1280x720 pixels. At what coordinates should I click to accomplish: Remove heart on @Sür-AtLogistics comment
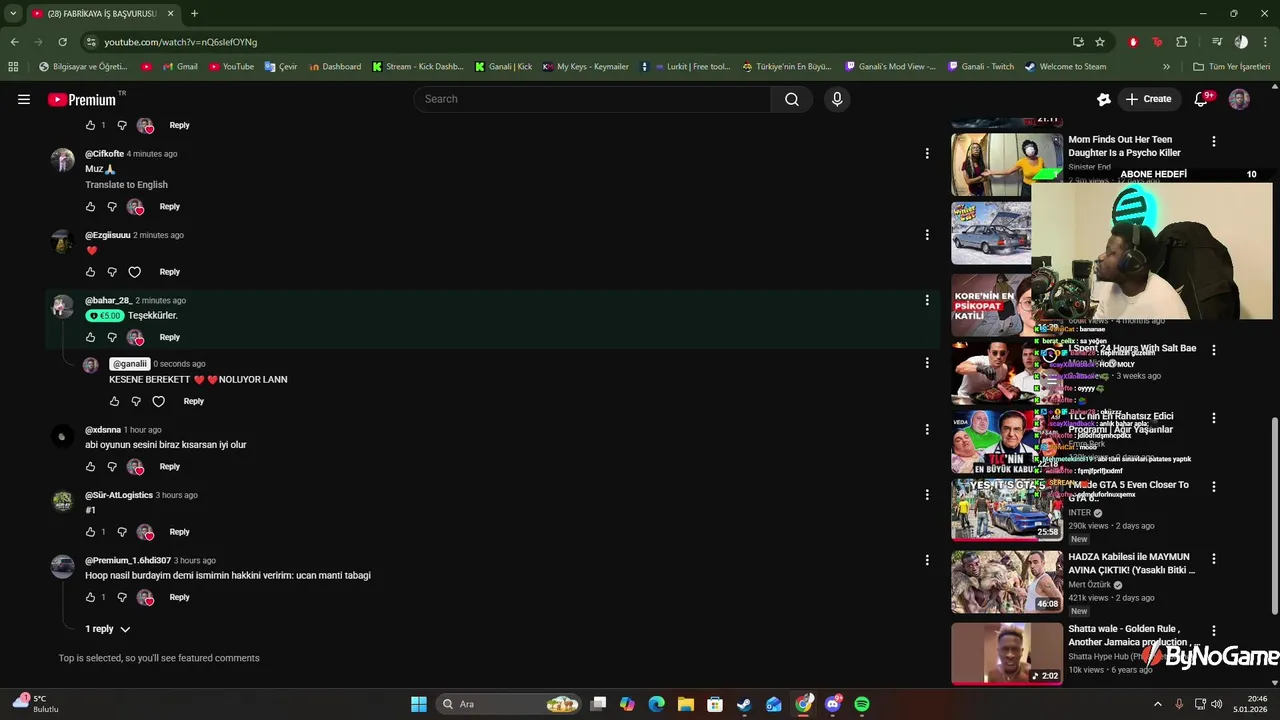point(146,532)
